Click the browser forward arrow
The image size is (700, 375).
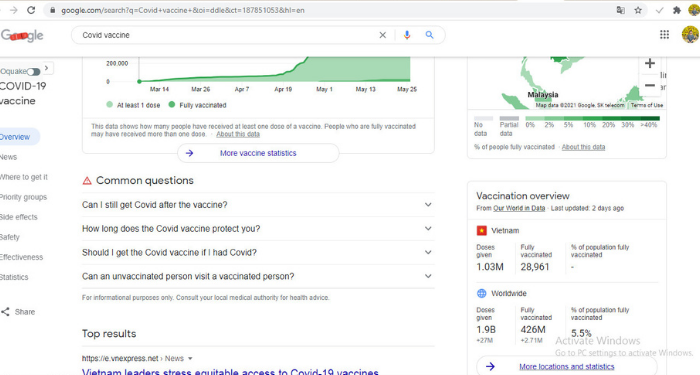13,10
